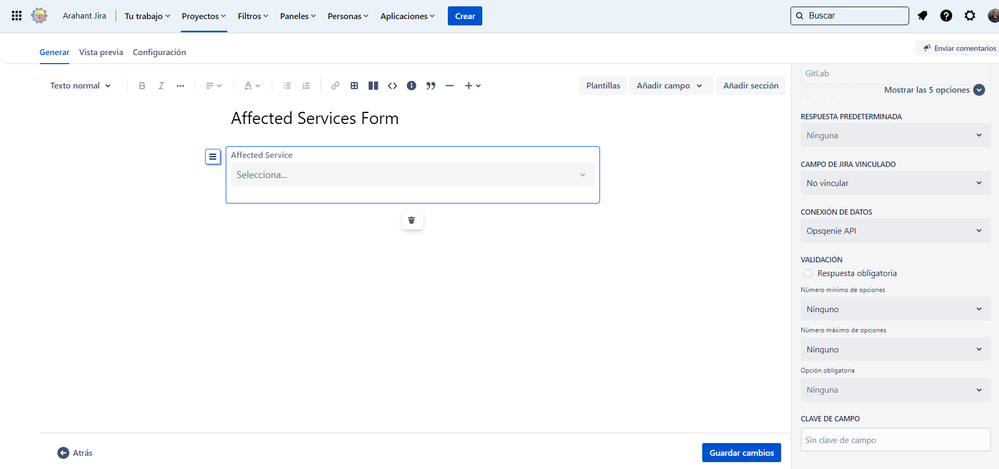The height and width of the screenshot is (469, 999).
Task: Open the user profile avatar
Action: [x=994, y=16]
